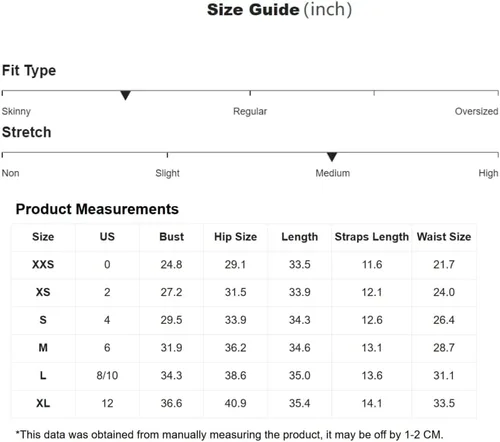The width and height of the screenshot is (500, 442).
Task: Click the Size Guide title
Action: pos(279,10)
